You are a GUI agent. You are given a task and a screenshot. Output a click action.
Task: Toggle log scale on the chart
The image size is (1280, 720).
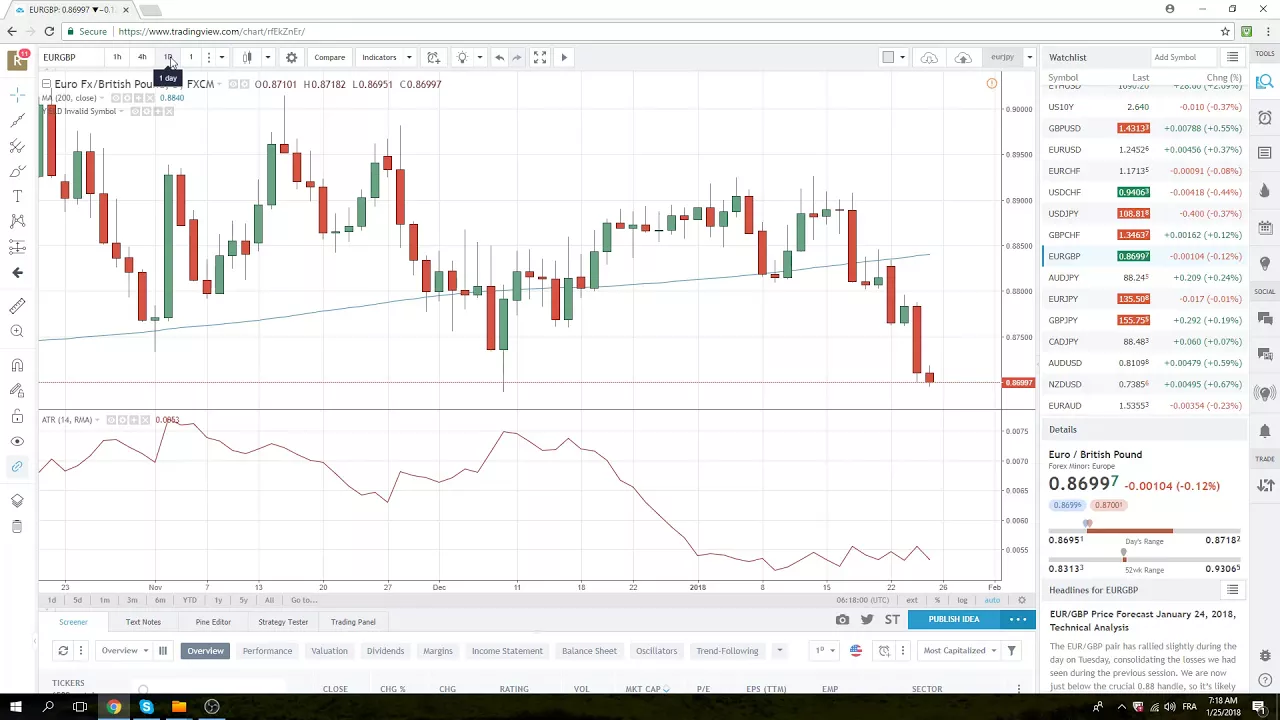coord(962,600)
